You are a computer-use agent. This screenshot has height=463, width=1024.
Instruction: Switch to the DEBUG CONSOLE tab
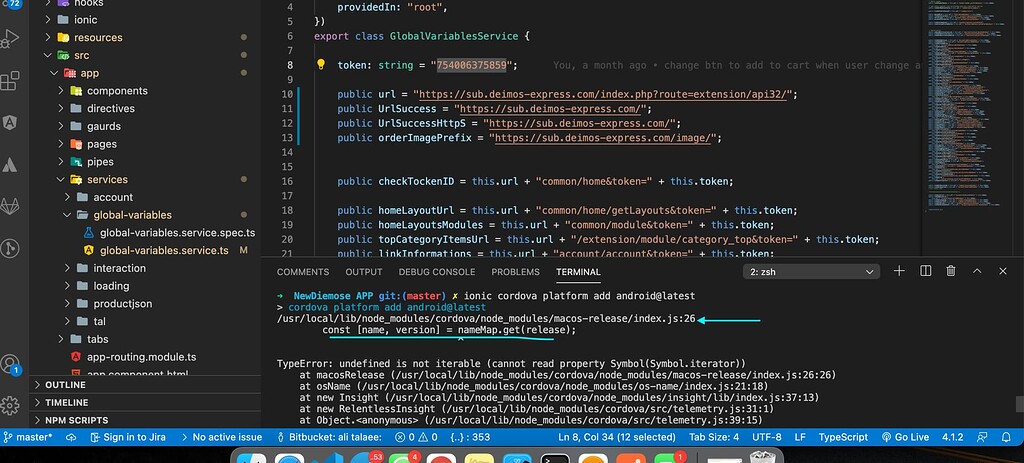437,272
